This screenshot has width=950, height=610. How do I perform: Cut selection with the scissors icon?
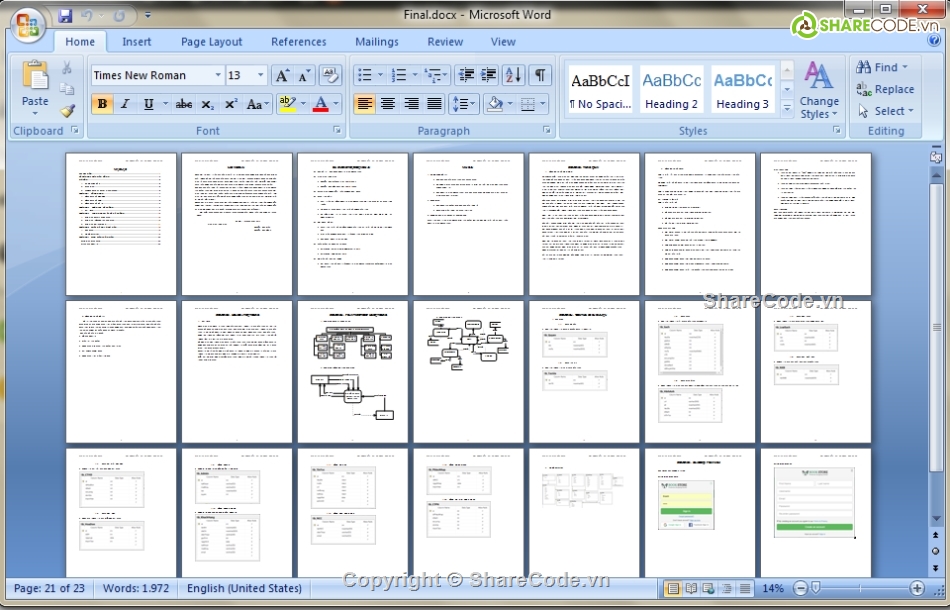pos(67,67)
